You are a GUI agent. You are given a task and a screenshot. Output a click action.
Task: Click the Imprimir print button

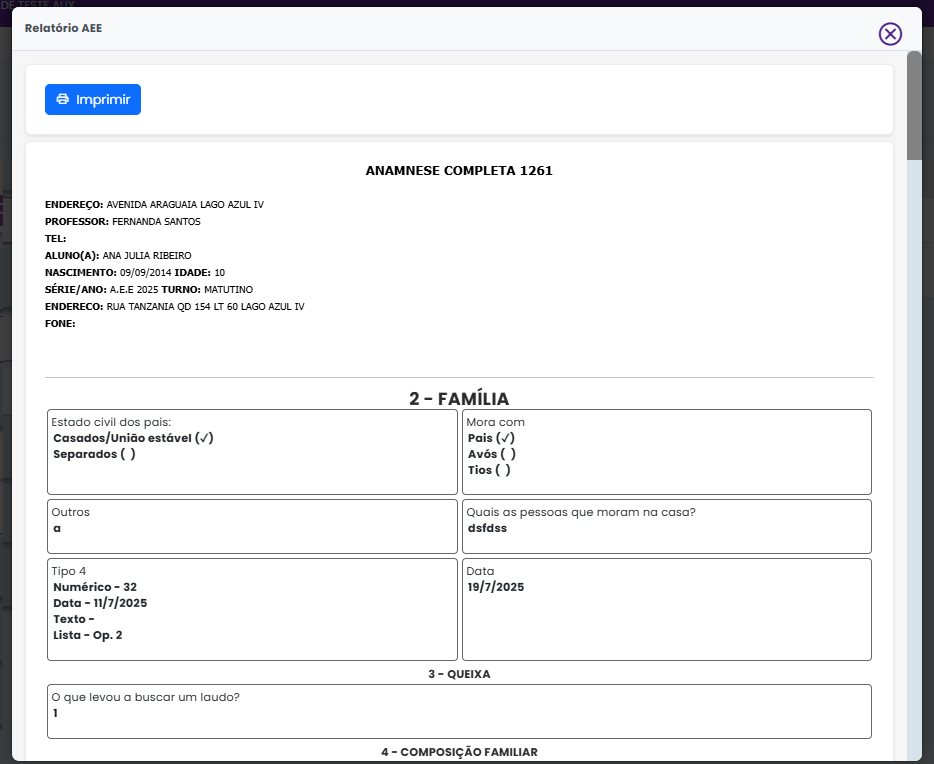pyautogui.click(x=93, y=99)
